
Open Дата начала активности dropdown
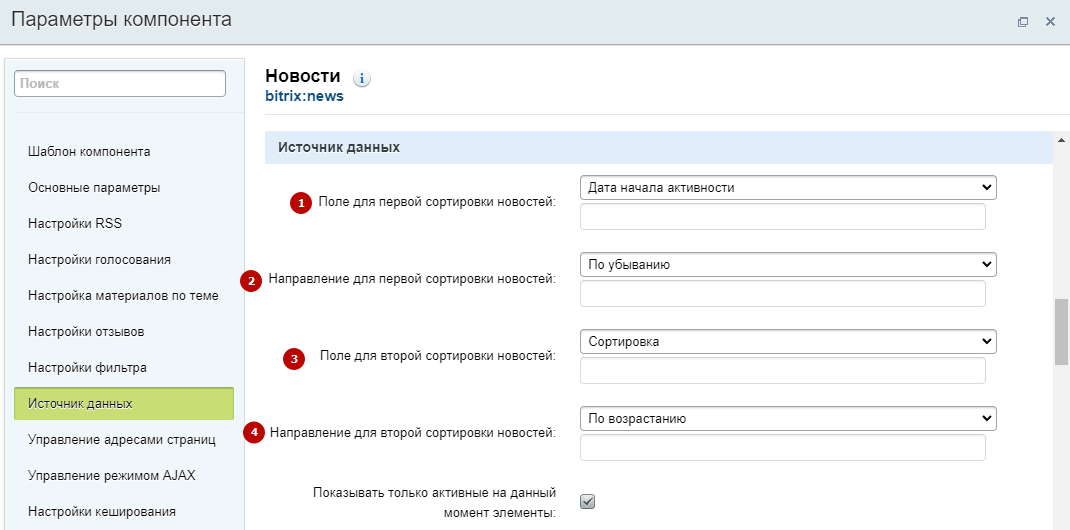tap(788, 187)
